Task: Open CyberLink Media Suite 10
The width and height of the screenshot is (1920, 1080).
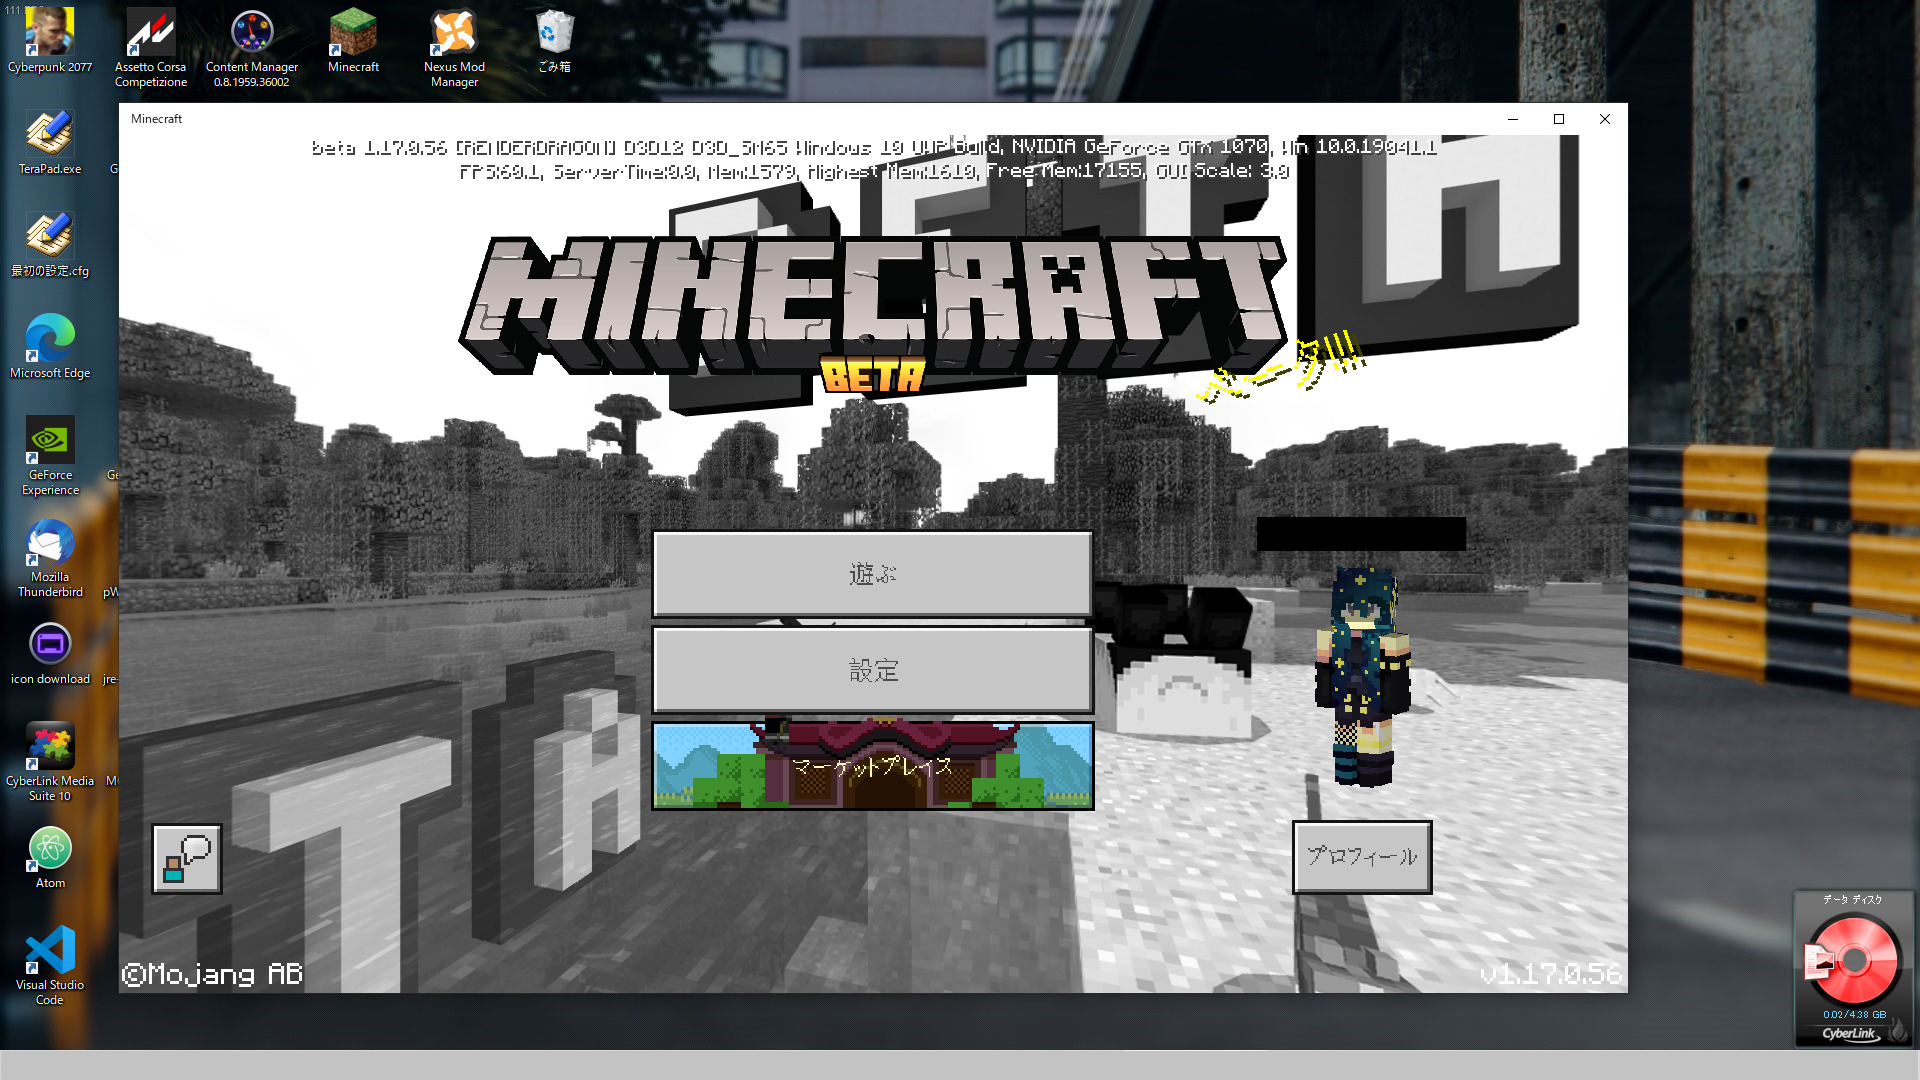Action: (x=49, y=746)
